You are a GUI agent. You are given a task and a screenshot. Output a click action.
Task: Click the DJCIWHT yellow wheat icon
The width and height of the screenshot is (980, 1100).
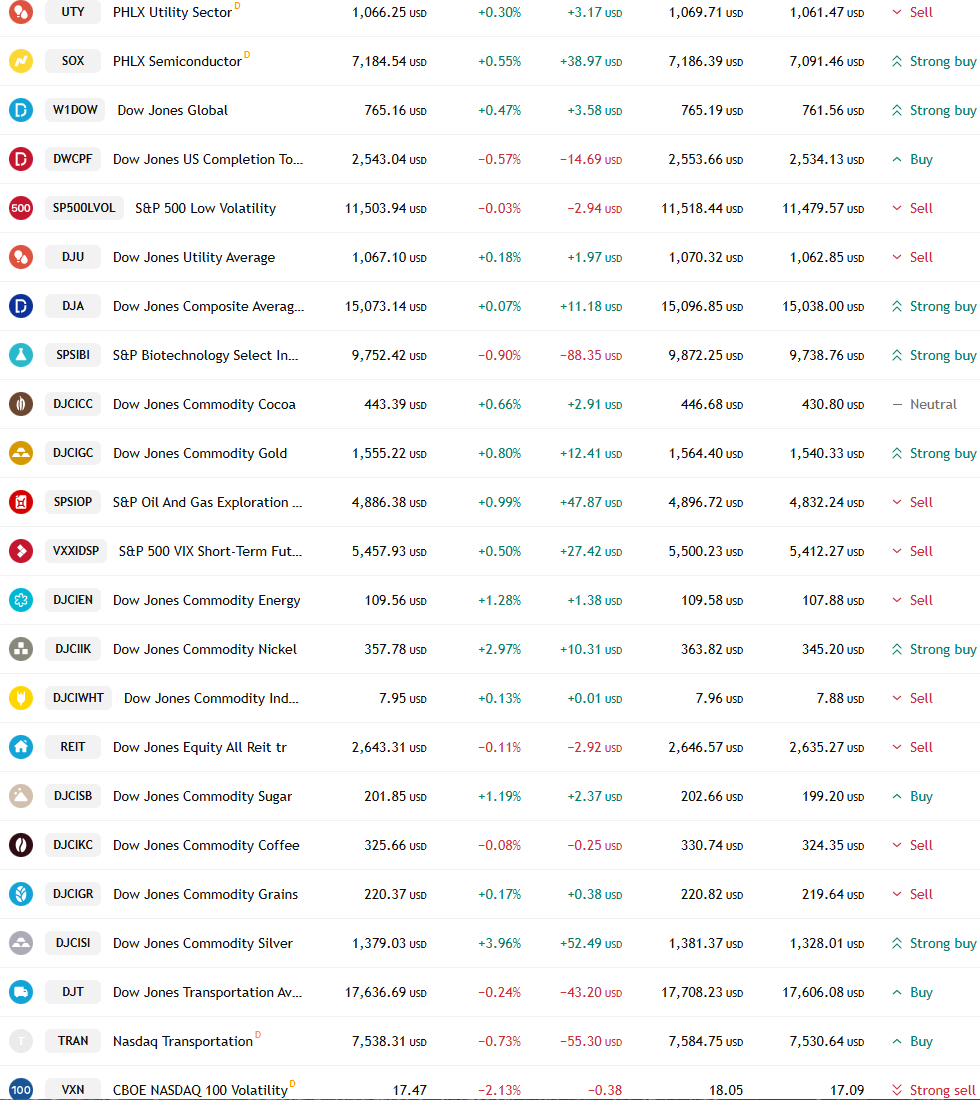(x=21, y=698)
